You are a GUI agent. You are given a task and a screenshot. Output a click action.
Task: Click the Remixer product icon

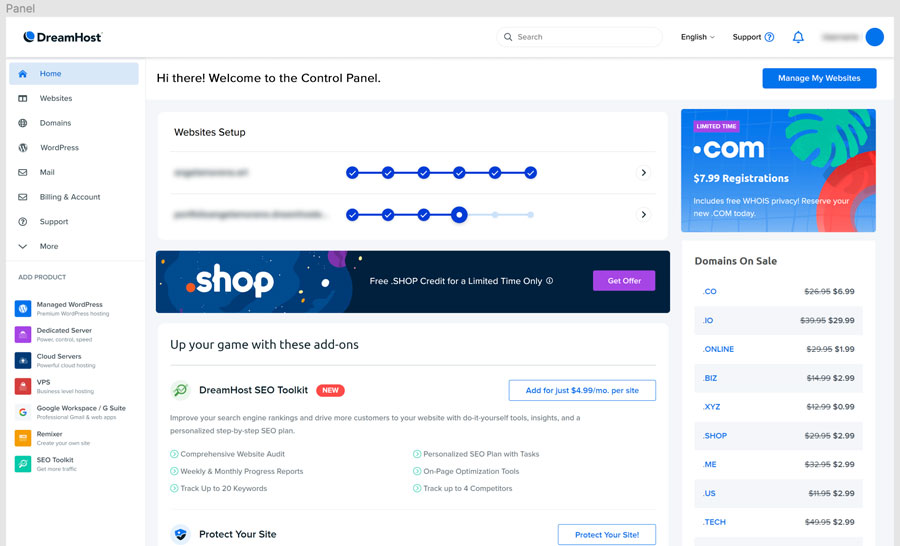23,438
